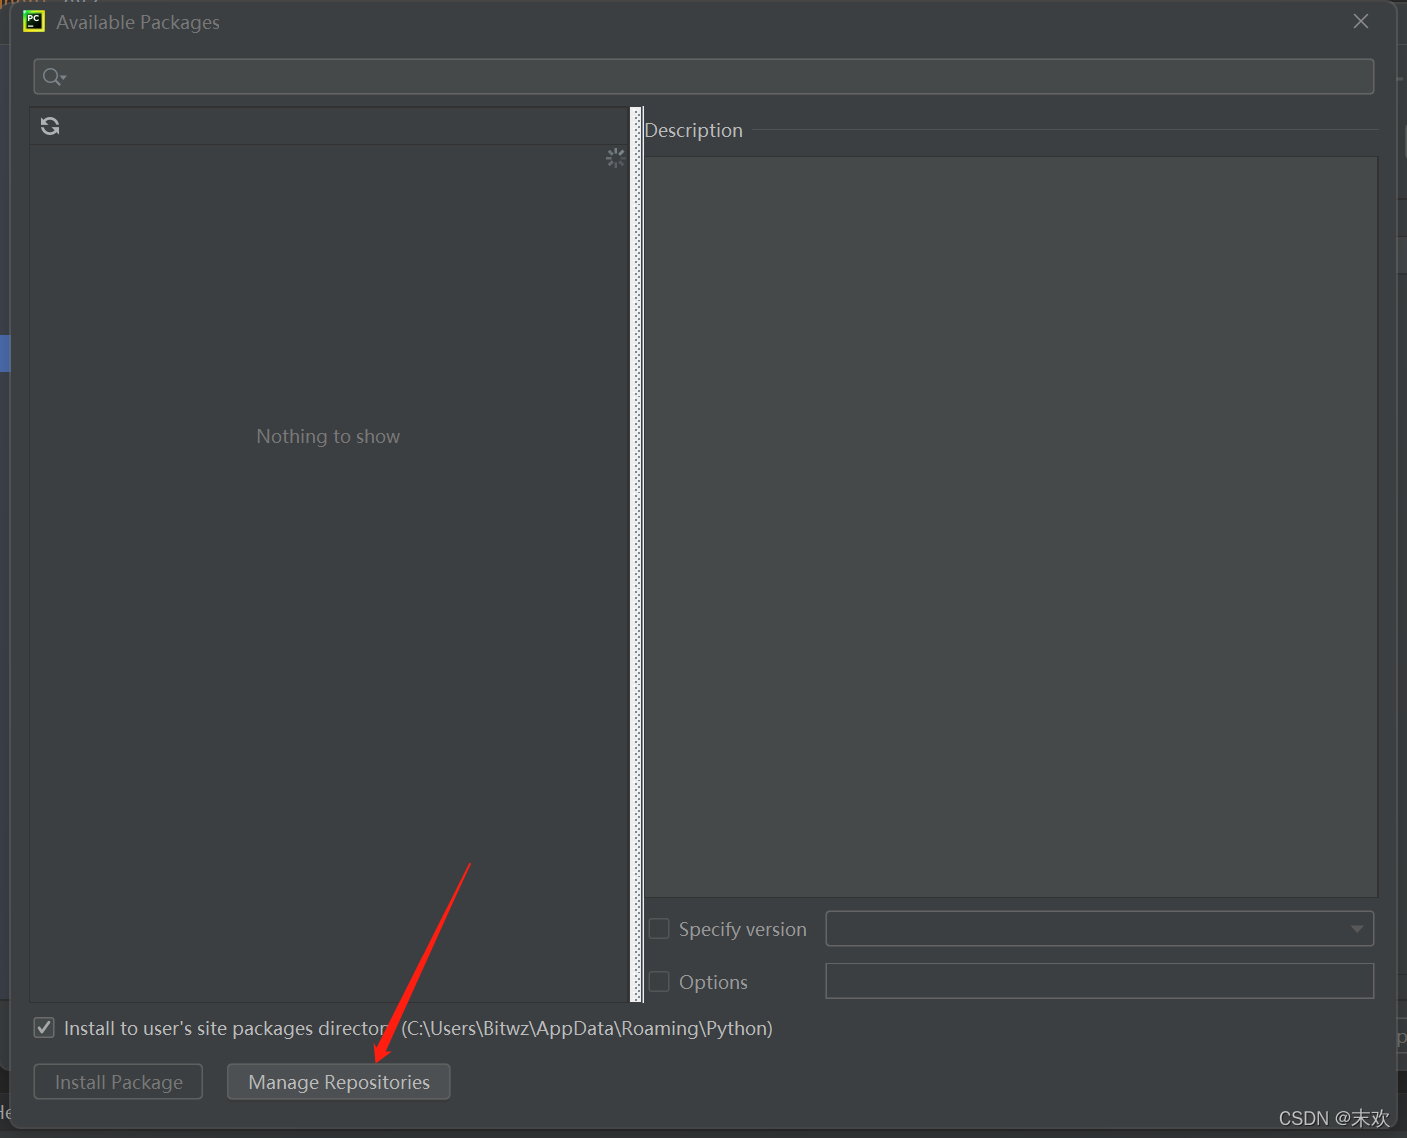Click the 'Nothing to show' text
This screenshot has height=1138, width=1407.
click(x=328, y=436)
